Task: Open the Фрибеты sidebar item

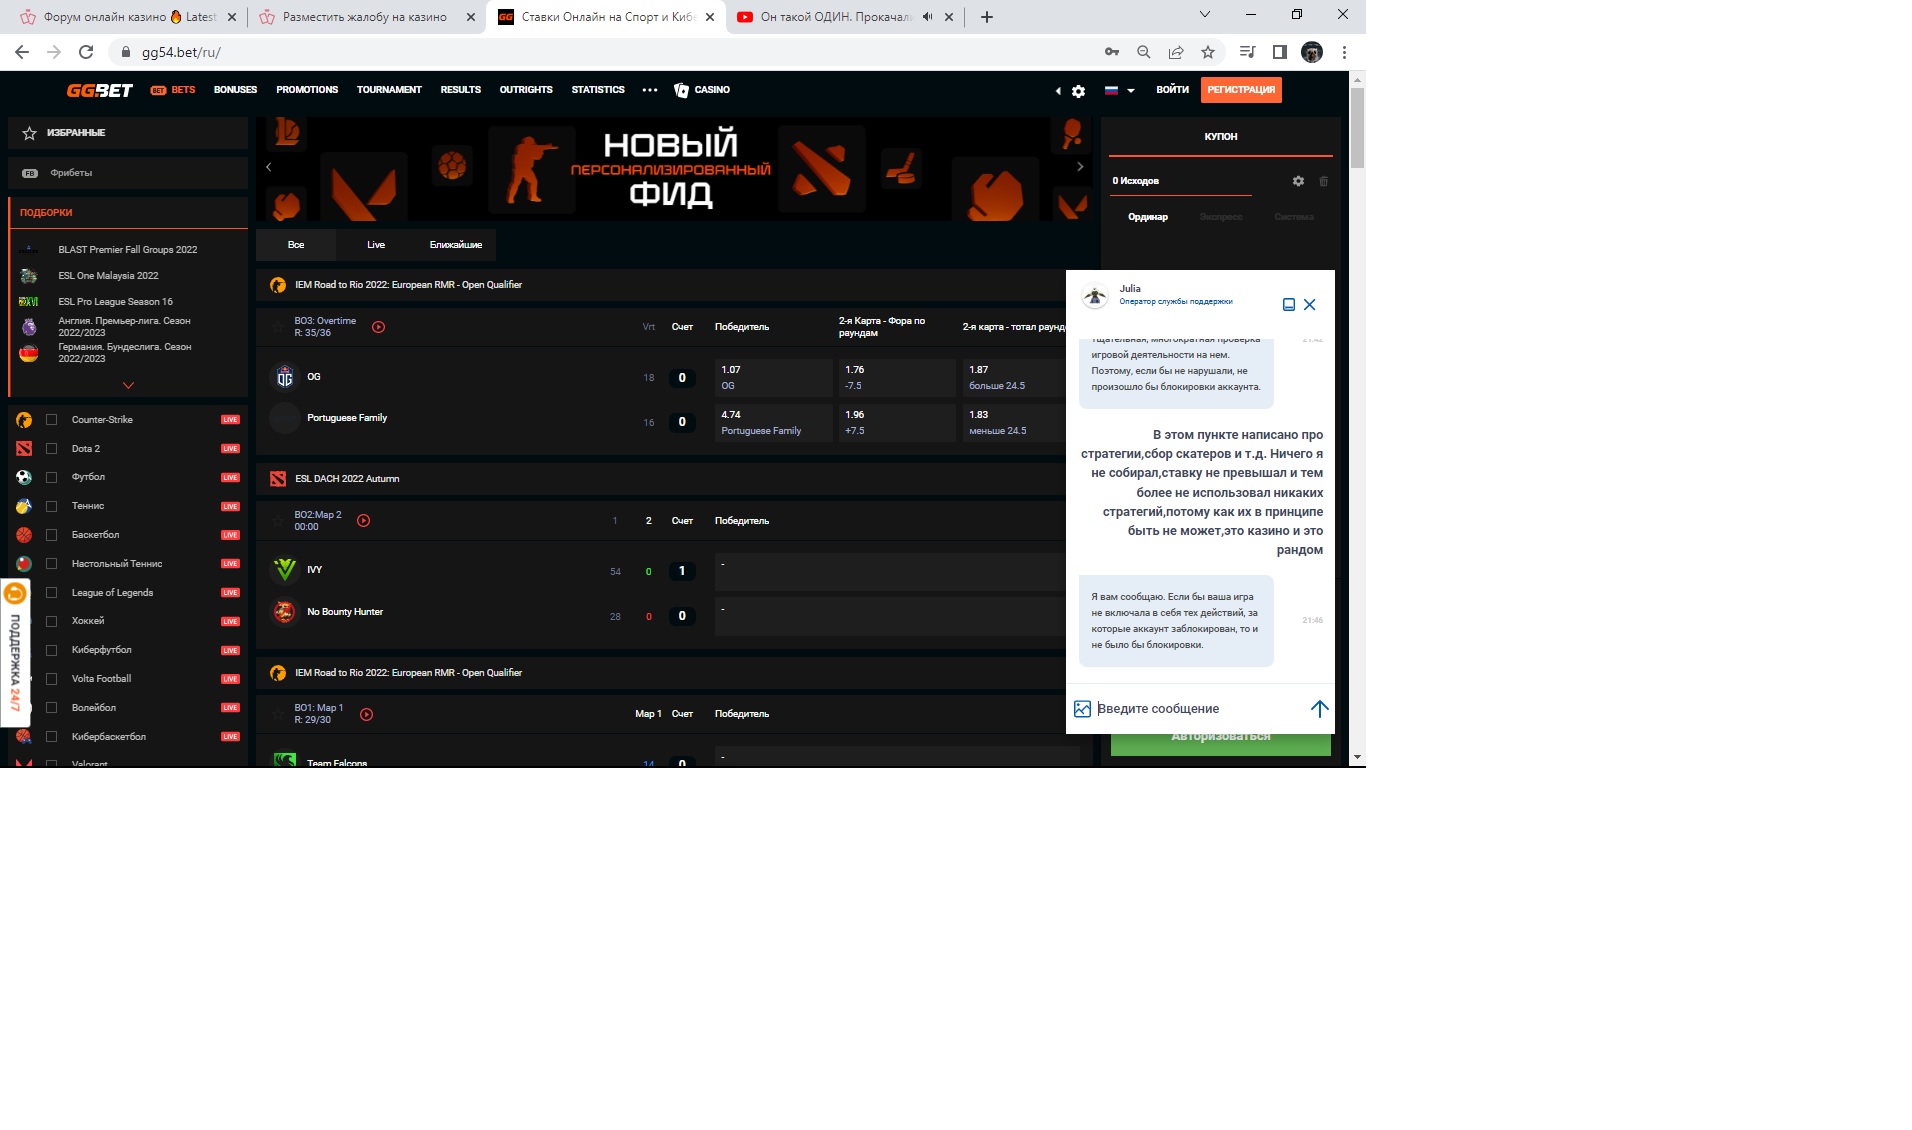Action: pos(128,173)
